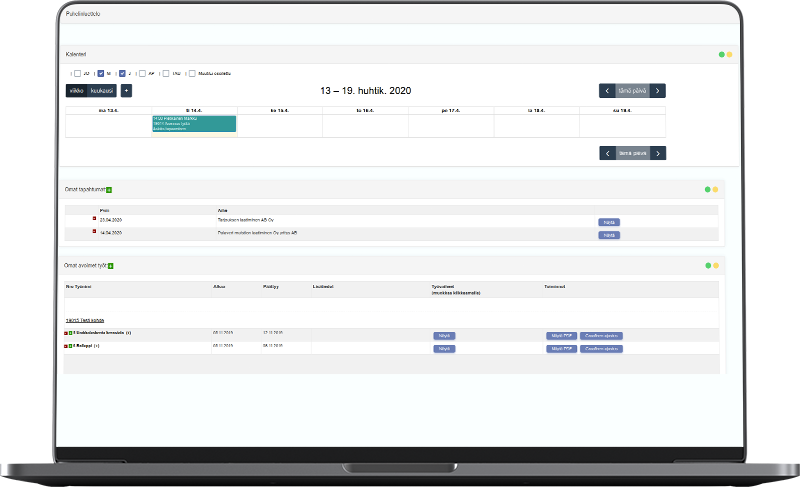Screen dimensions: 800x487
Task: Click the Lisätiedot column header
Action: (x=323, y=287)
